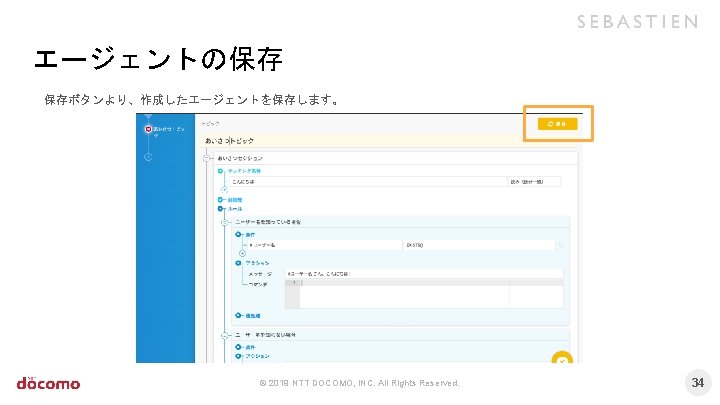This screenshot has height=405, width=720.
Task: Toggle the second rule's 条件 icon
Action: 238,347
